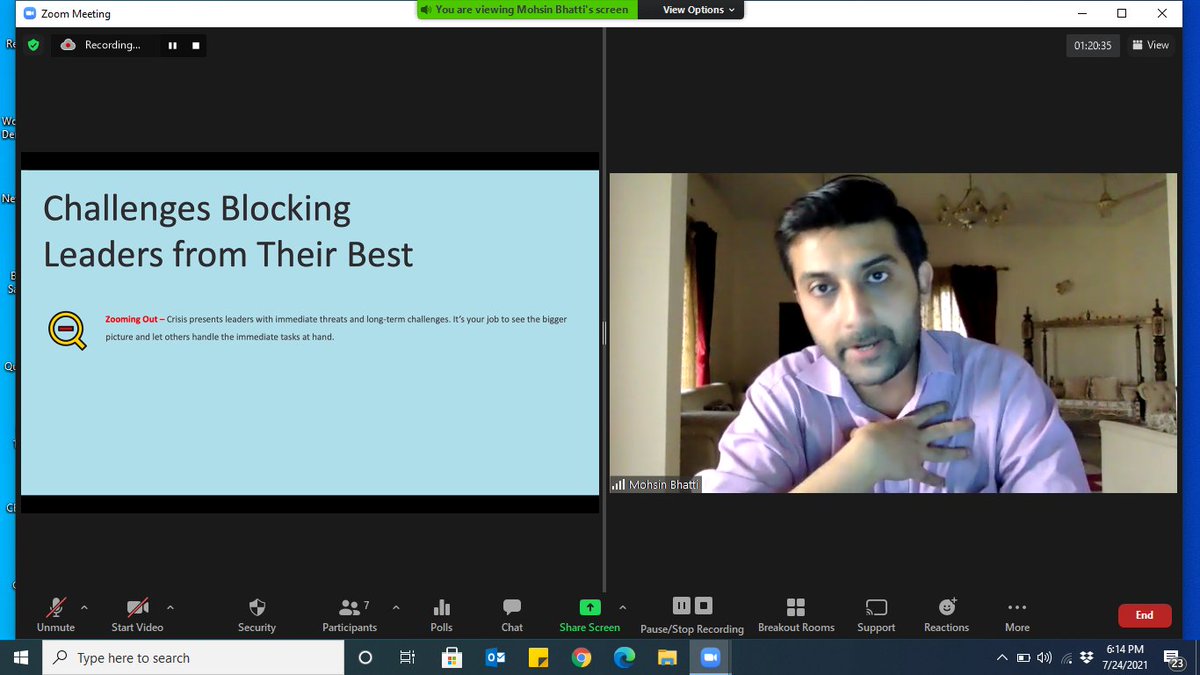Viewport: 1200px width, 675px height.
Task: Click Mohsin Bhatti's video feed
Action: click(x=893, y=333)
